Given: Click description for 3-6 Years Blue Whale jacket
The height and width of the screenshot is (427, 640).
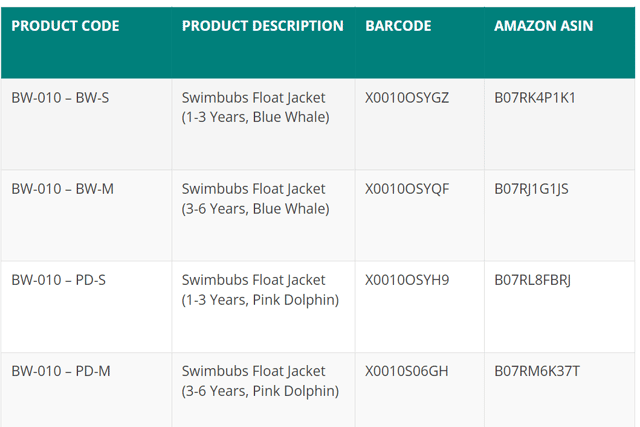Looking at the screenshot, I should pos(256,199).
